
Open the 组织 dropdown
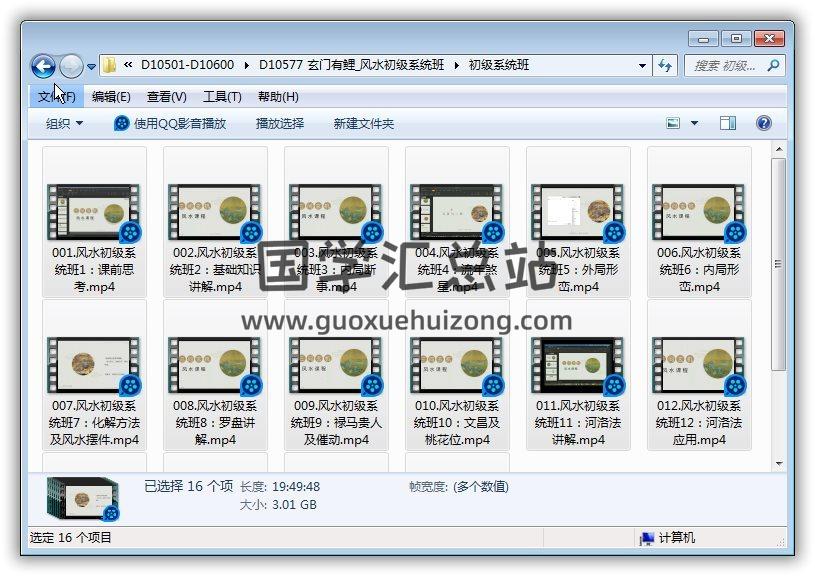point(64,124)
